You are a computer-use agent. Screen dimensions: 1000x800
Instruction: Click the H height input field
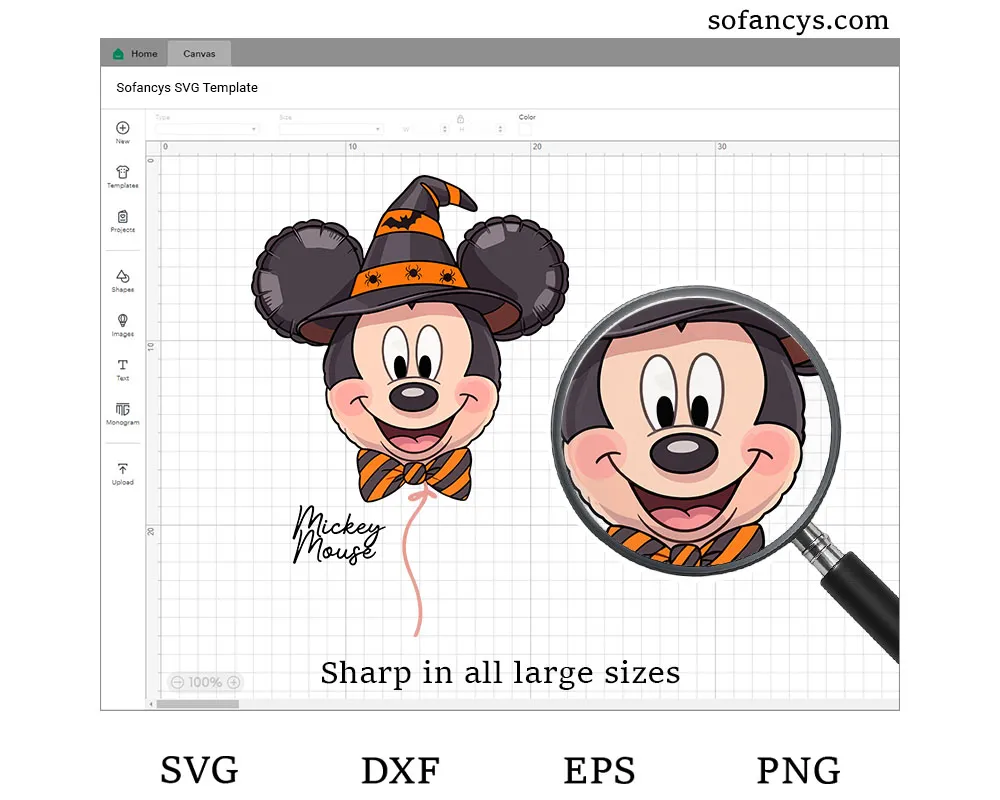(482, 129)
